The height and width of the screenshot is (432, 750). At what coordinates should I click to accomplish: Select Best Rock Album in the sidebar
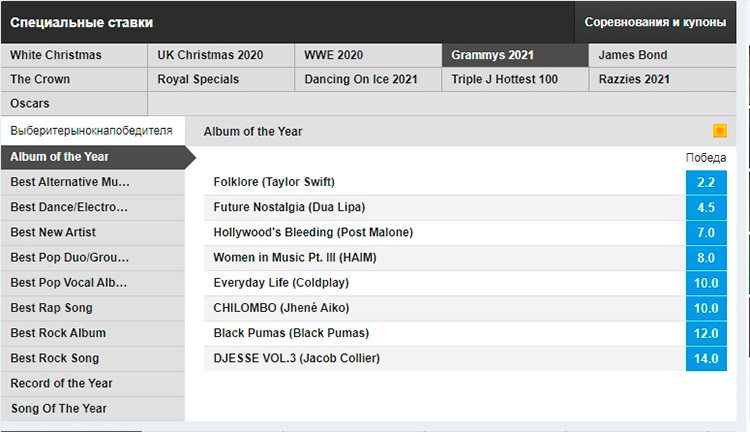point(92,332)
